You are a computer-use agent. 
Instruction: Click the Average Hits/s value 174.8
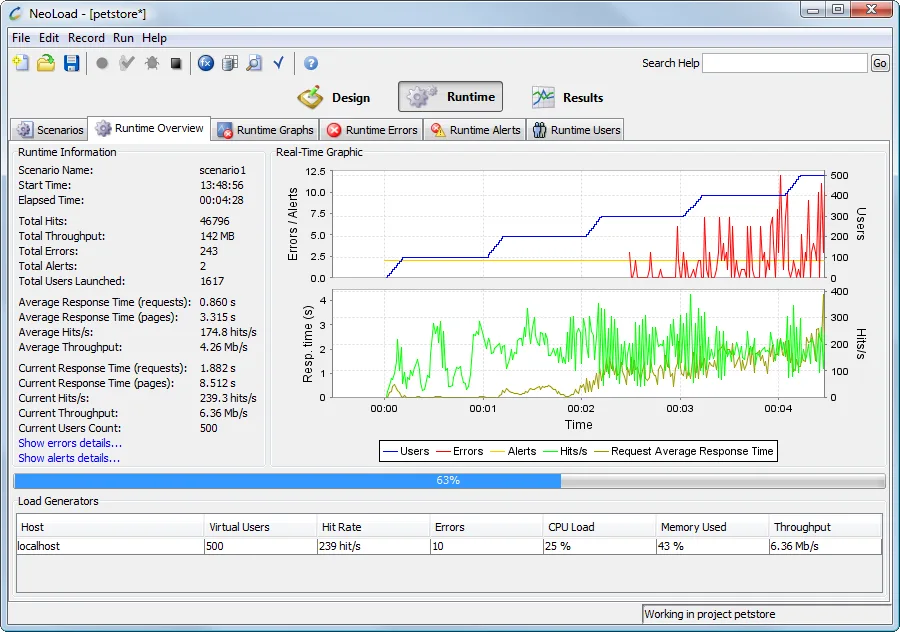[x=228, y=332]
